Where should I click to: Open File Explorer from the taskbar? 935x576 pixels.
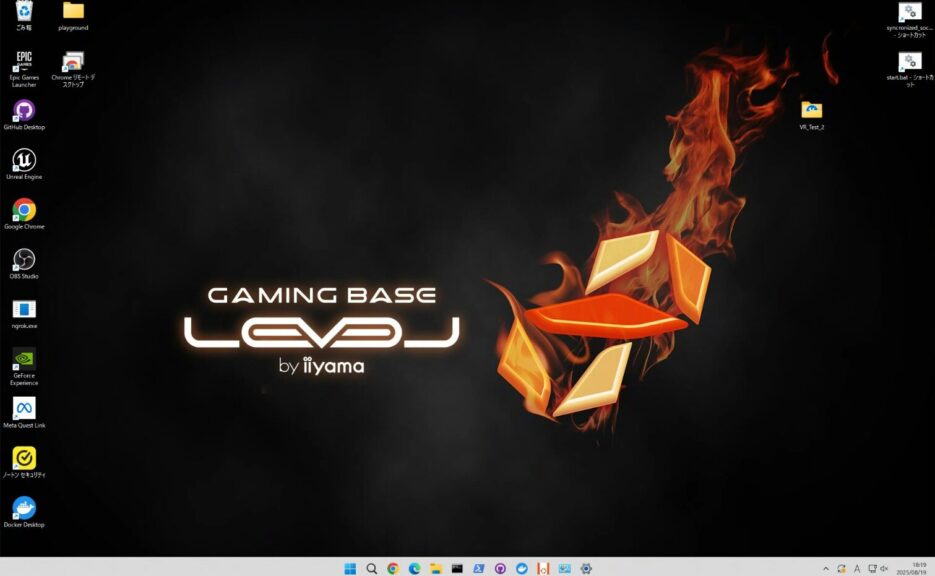tap(436, 568)
